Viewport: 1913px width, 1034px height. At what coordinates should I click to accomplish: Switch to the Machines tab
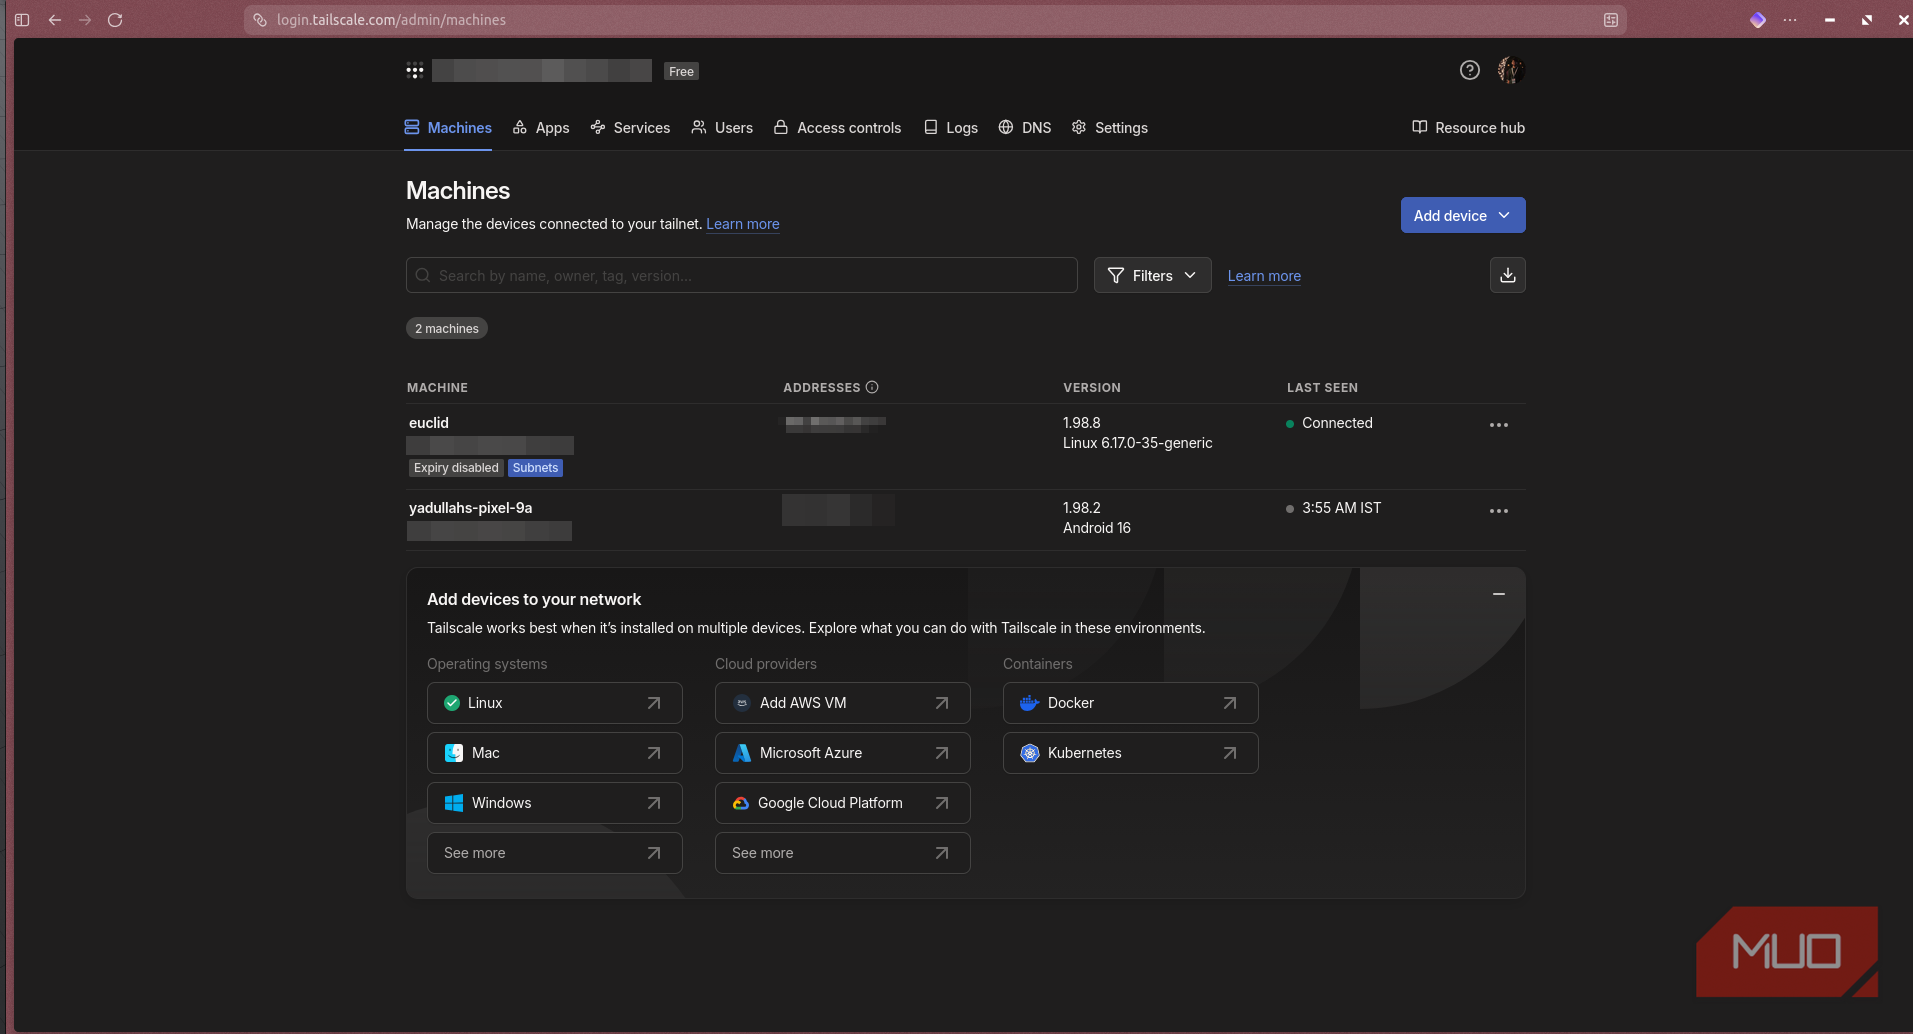[448, 128]
